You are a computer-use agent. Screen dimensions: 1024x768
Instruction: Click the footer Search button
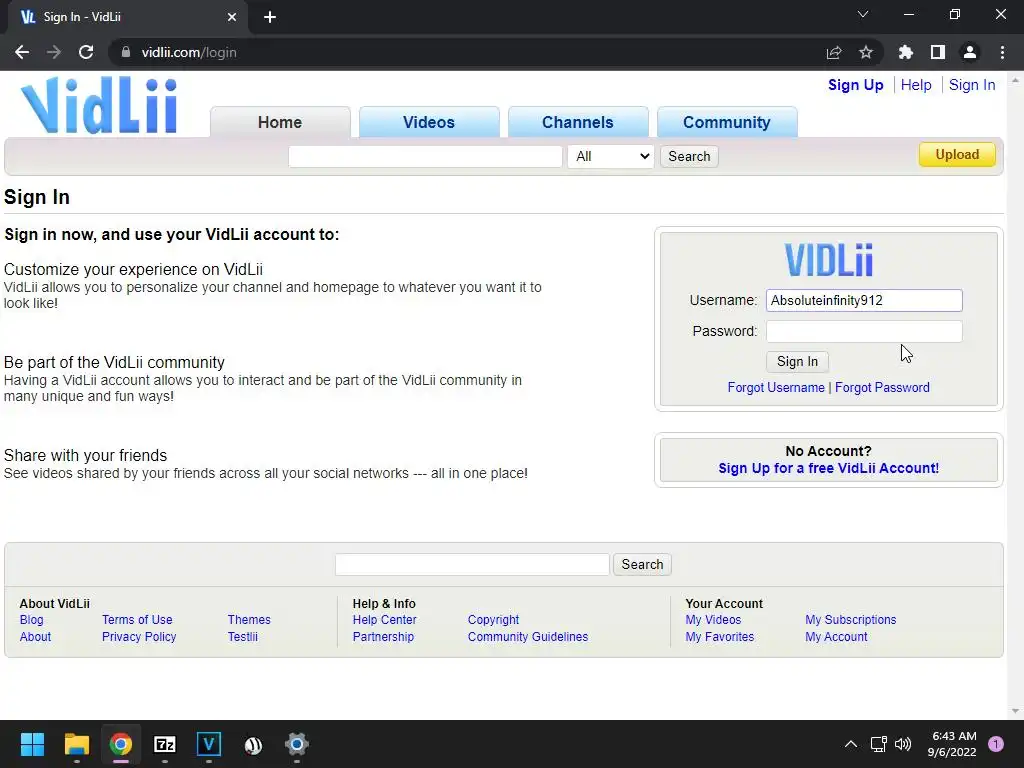tap(642, 564)
